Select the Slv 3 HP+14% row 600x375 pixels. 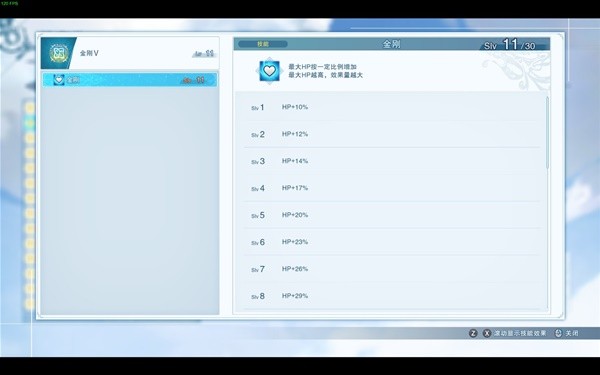point(392,161)
